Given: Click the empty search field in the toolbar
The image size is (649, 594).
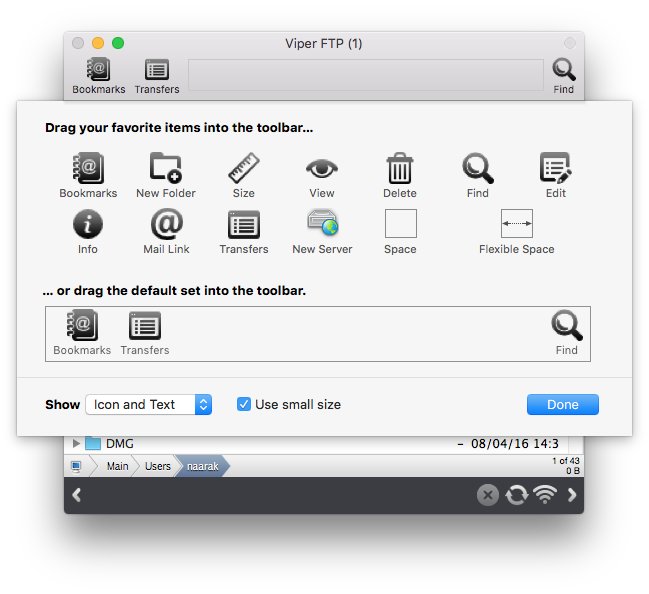Looking at the screenshot, I should pyautogui.click(x=366, y=75).
